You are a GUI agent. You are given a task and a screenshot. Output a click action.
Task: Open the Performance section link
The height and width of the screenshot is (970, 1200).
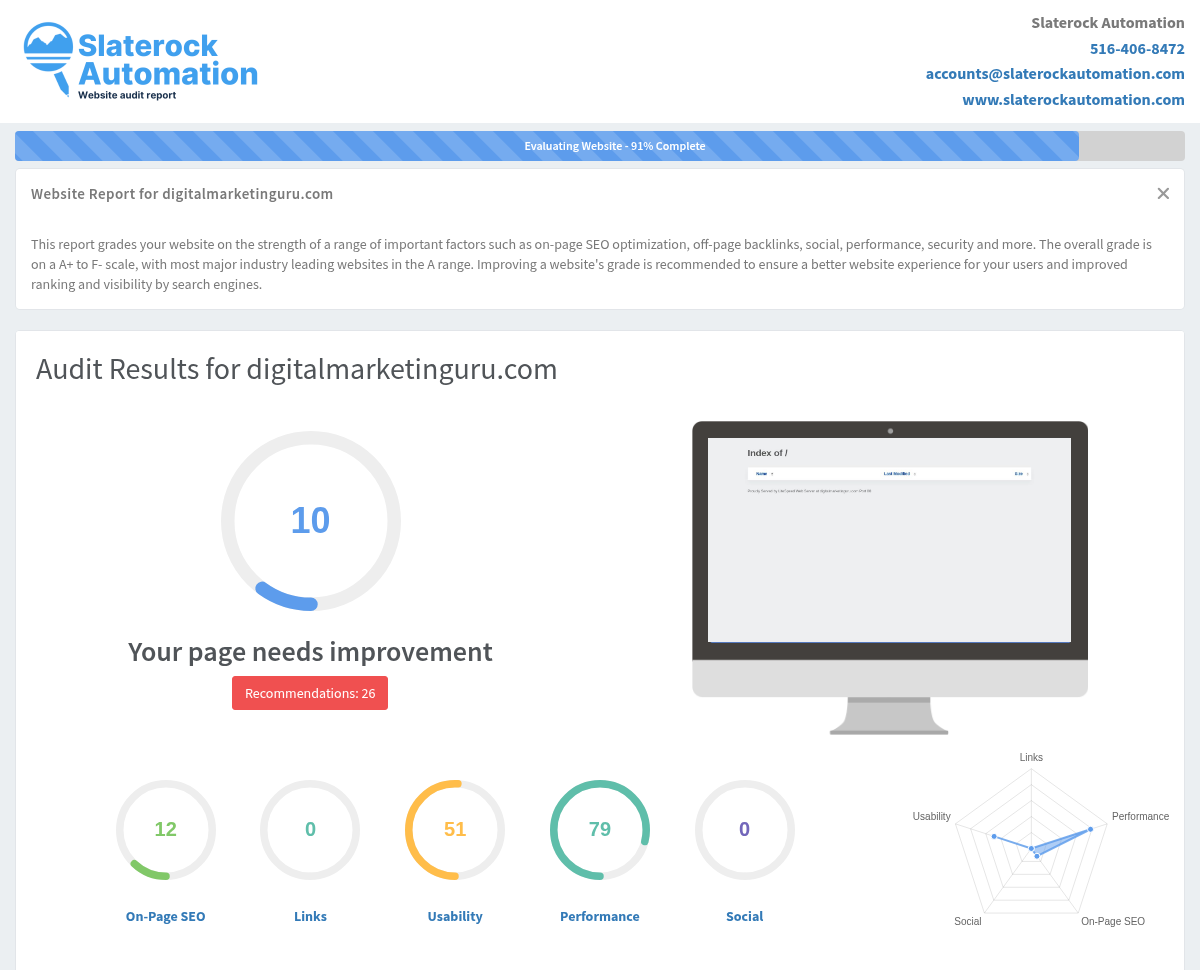[x=600, y=916]
